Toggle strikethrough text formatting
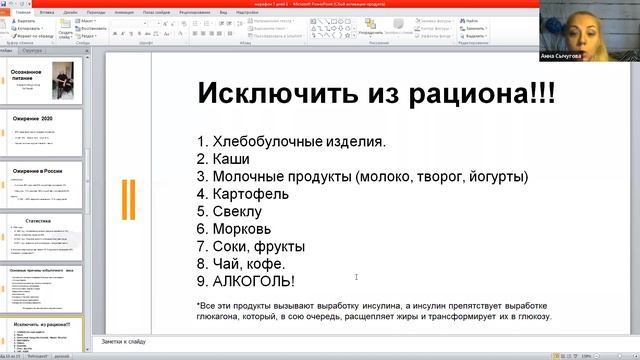 pos(148,33)
